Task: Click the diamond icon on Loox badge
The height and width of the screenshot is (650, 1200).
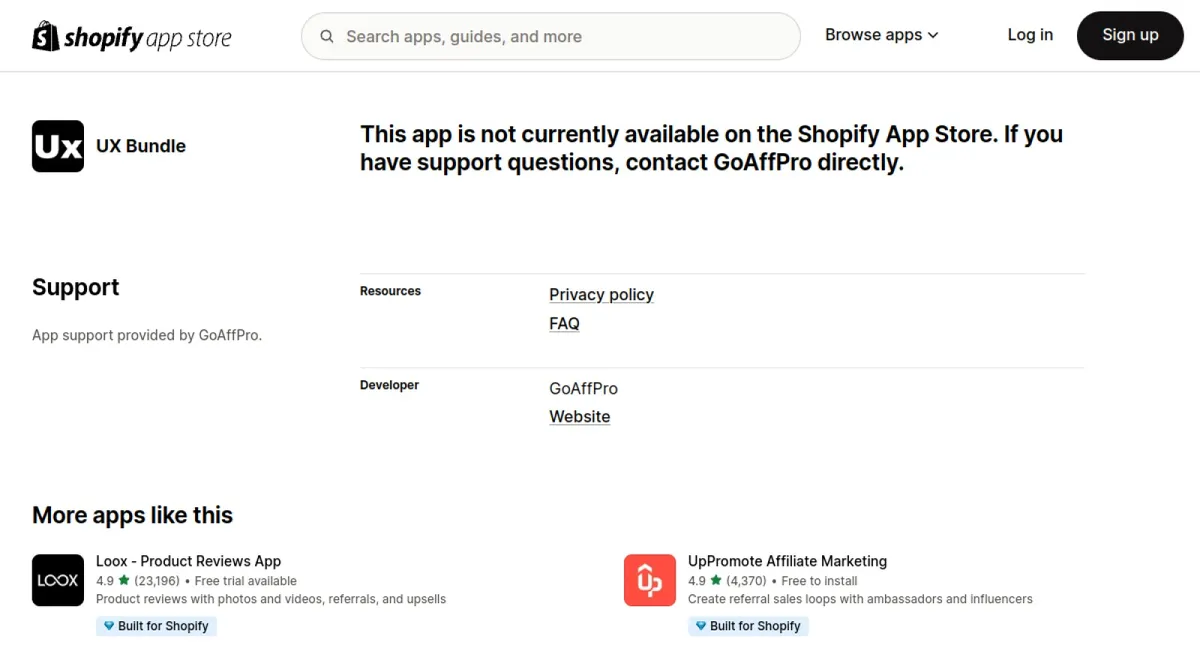Action: pos(109,626)
